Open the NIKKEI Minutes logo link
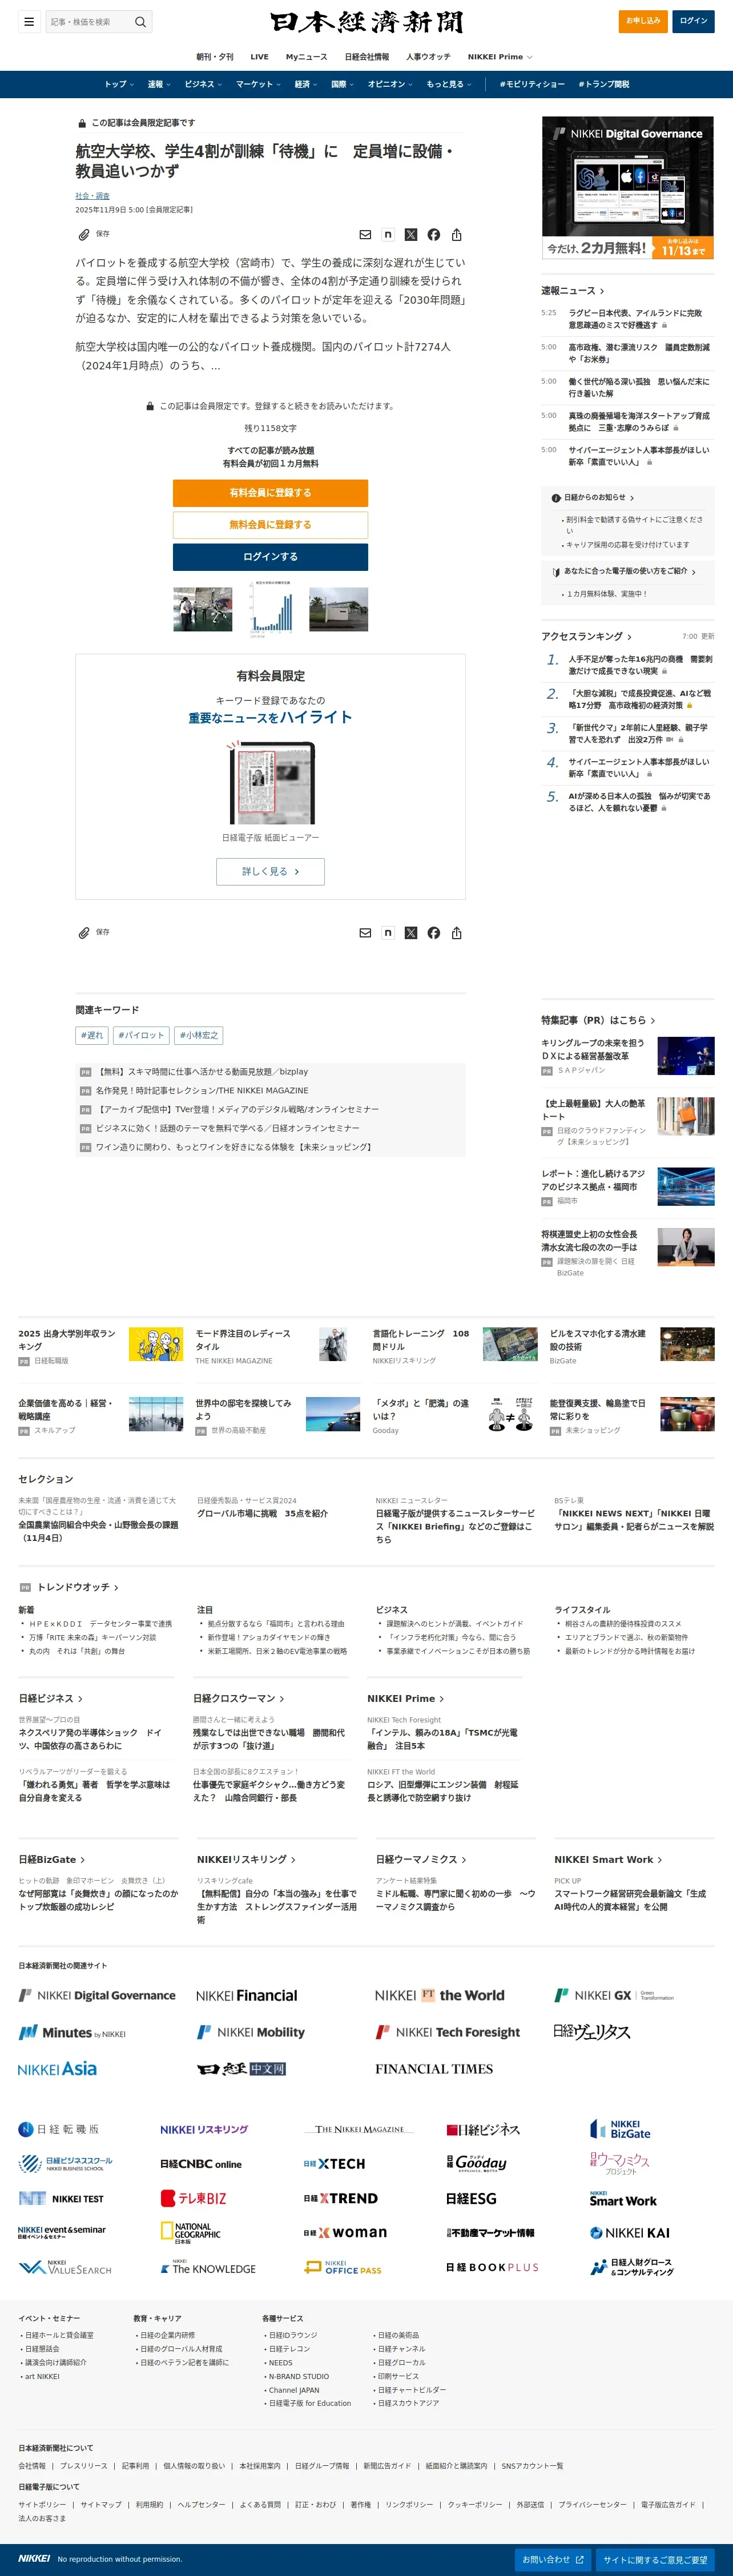This screenshot has width=733, height=2576. click(x=72, y=2033)
